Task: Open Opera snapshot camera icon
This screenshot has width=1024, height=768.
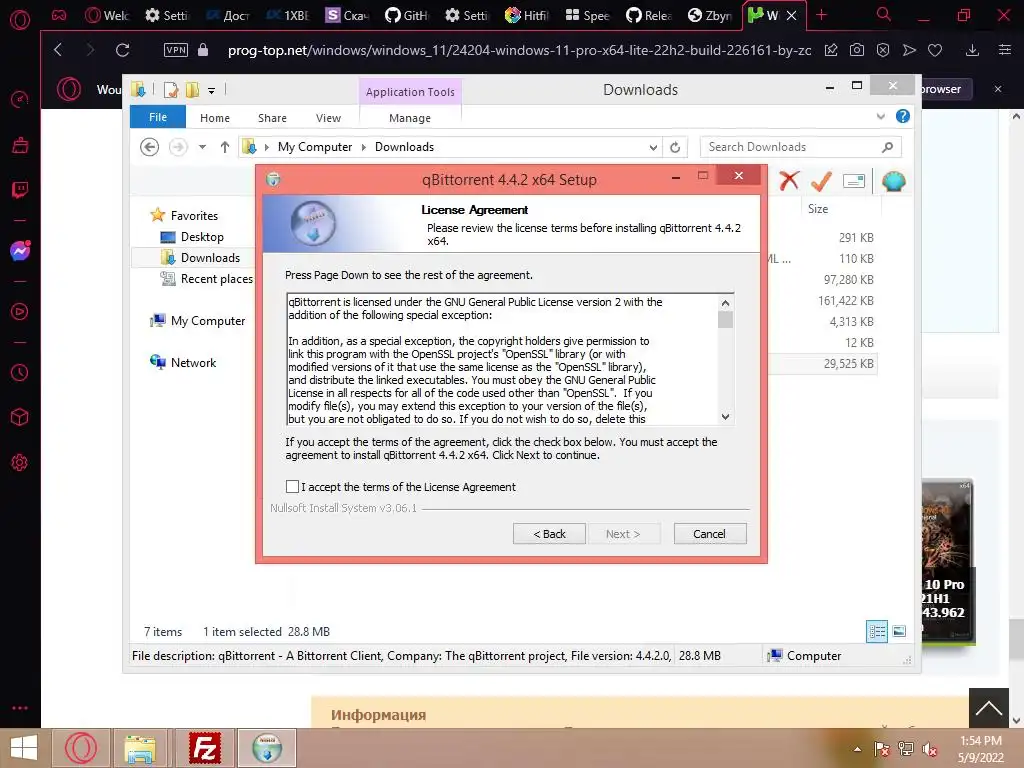Action: click(857, 50)
